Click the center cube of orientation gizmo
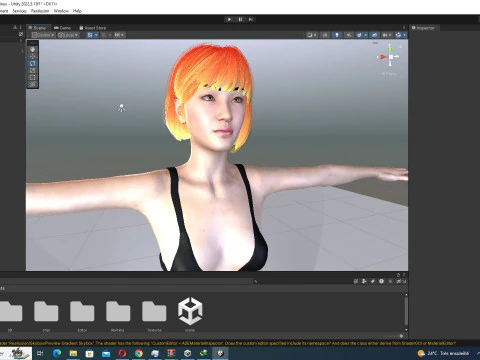The width and height of the screenshot is (480, 360). 391,57
